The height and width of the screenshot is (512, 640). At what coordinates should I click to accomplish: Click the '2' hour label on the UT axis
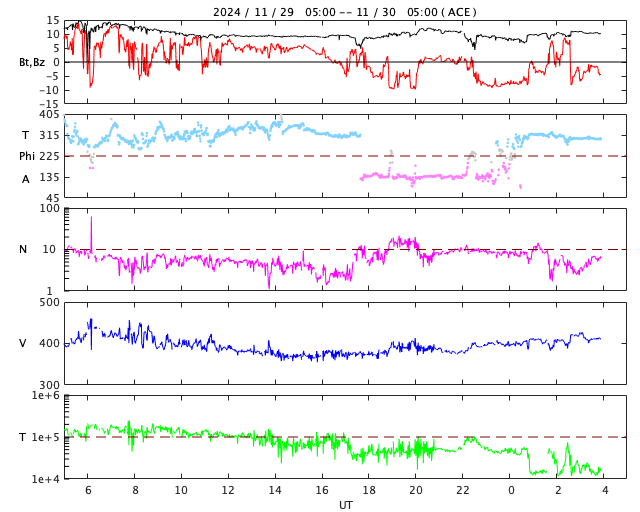tap(558, 490)
